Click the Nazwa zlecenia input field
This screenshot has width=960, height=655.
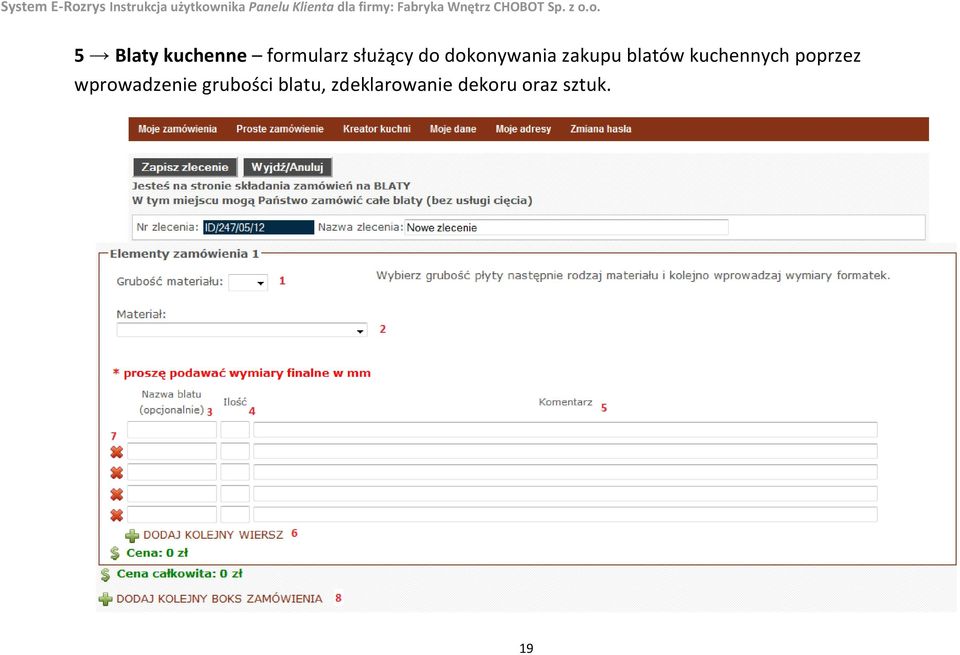click(566, 227)
